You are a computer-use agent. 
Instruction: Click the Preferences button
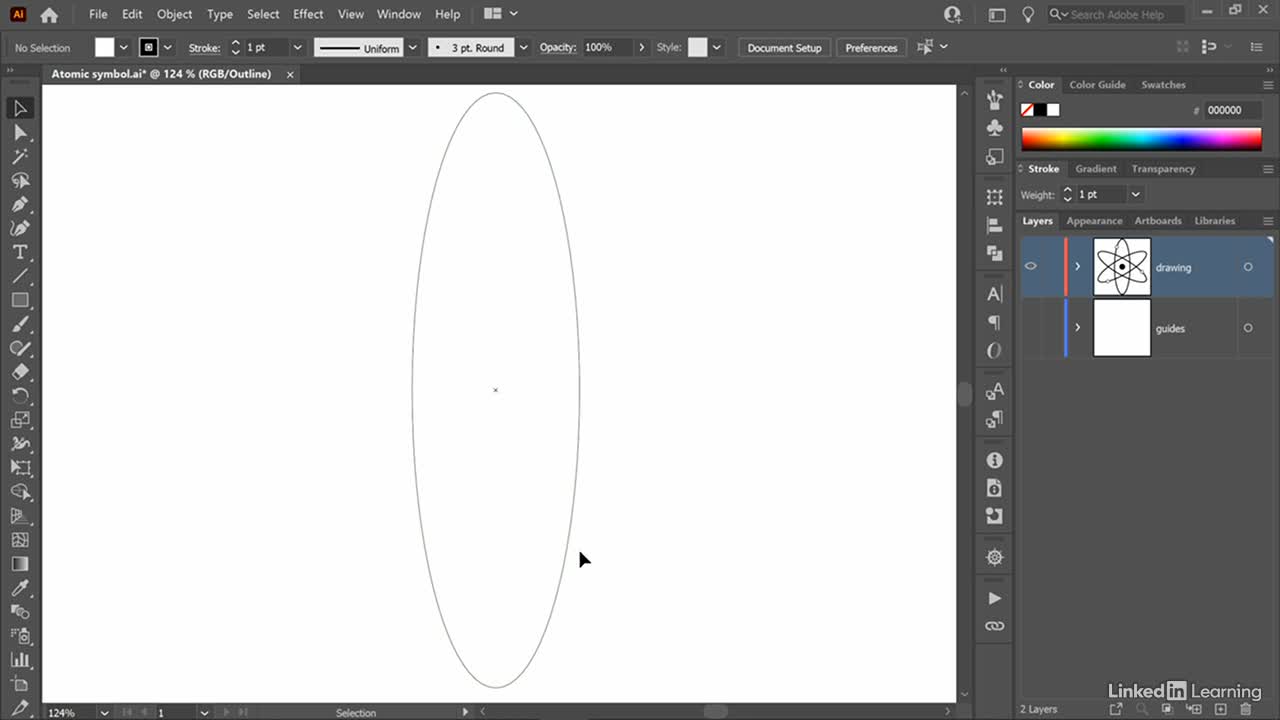click(x=871, y=48)
